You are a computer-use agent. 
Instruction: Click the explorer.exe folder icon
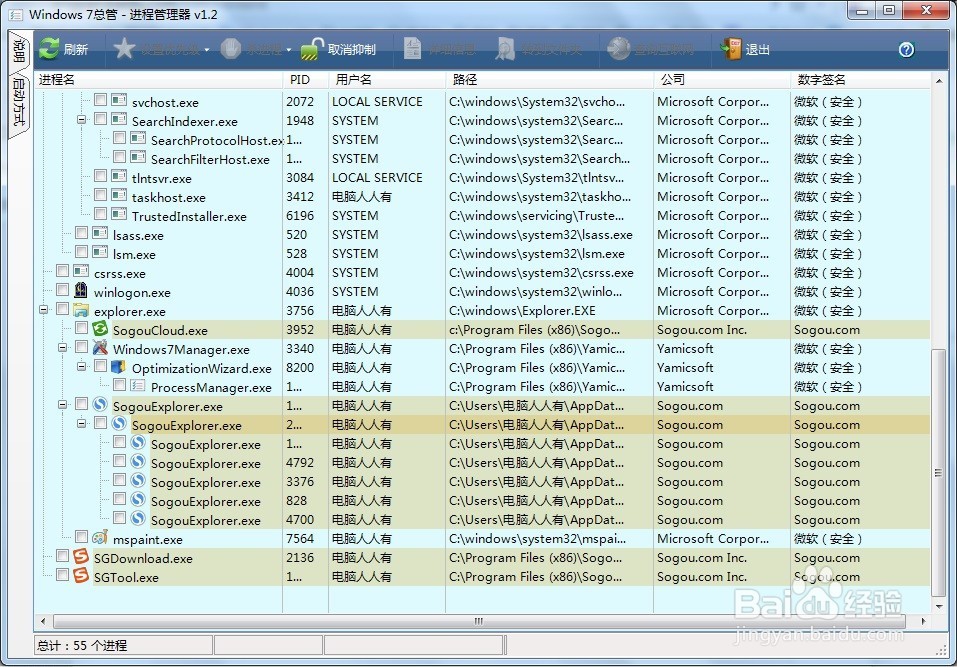81,310
